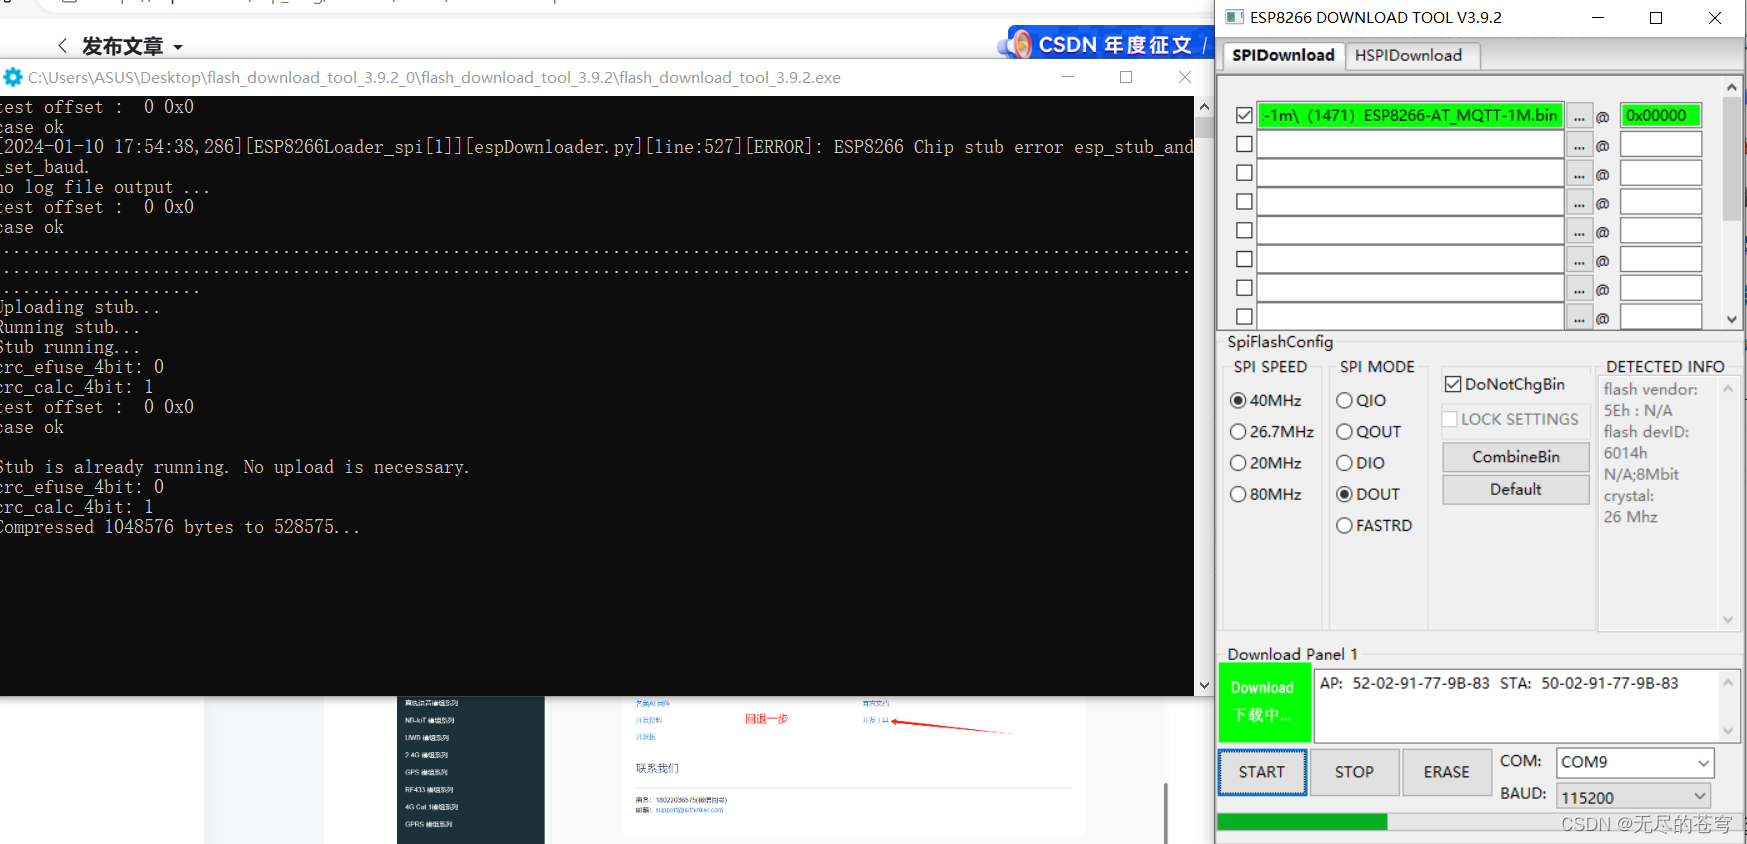Click the 'N/A;8Mbit' text in DETECTED INFO

click(1641, 474)
